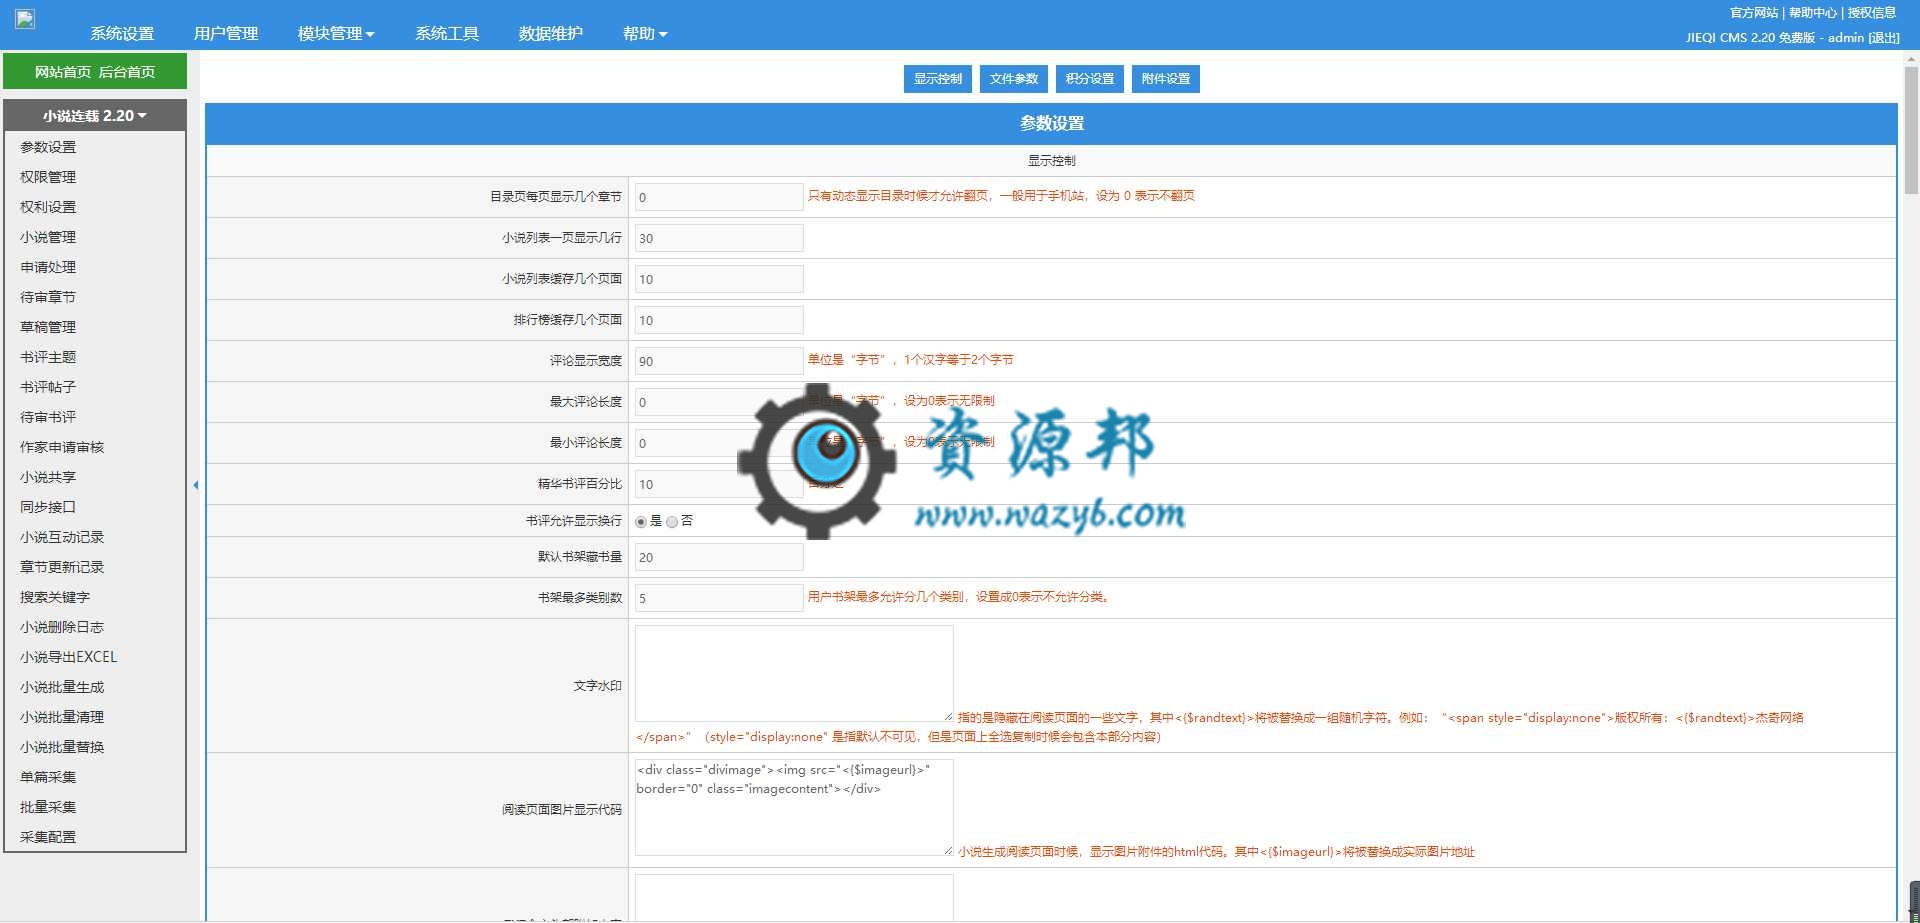Expand the 小说连载 2.20 module dropdown
Screen dimensions: 1920x923
(95, 116)
